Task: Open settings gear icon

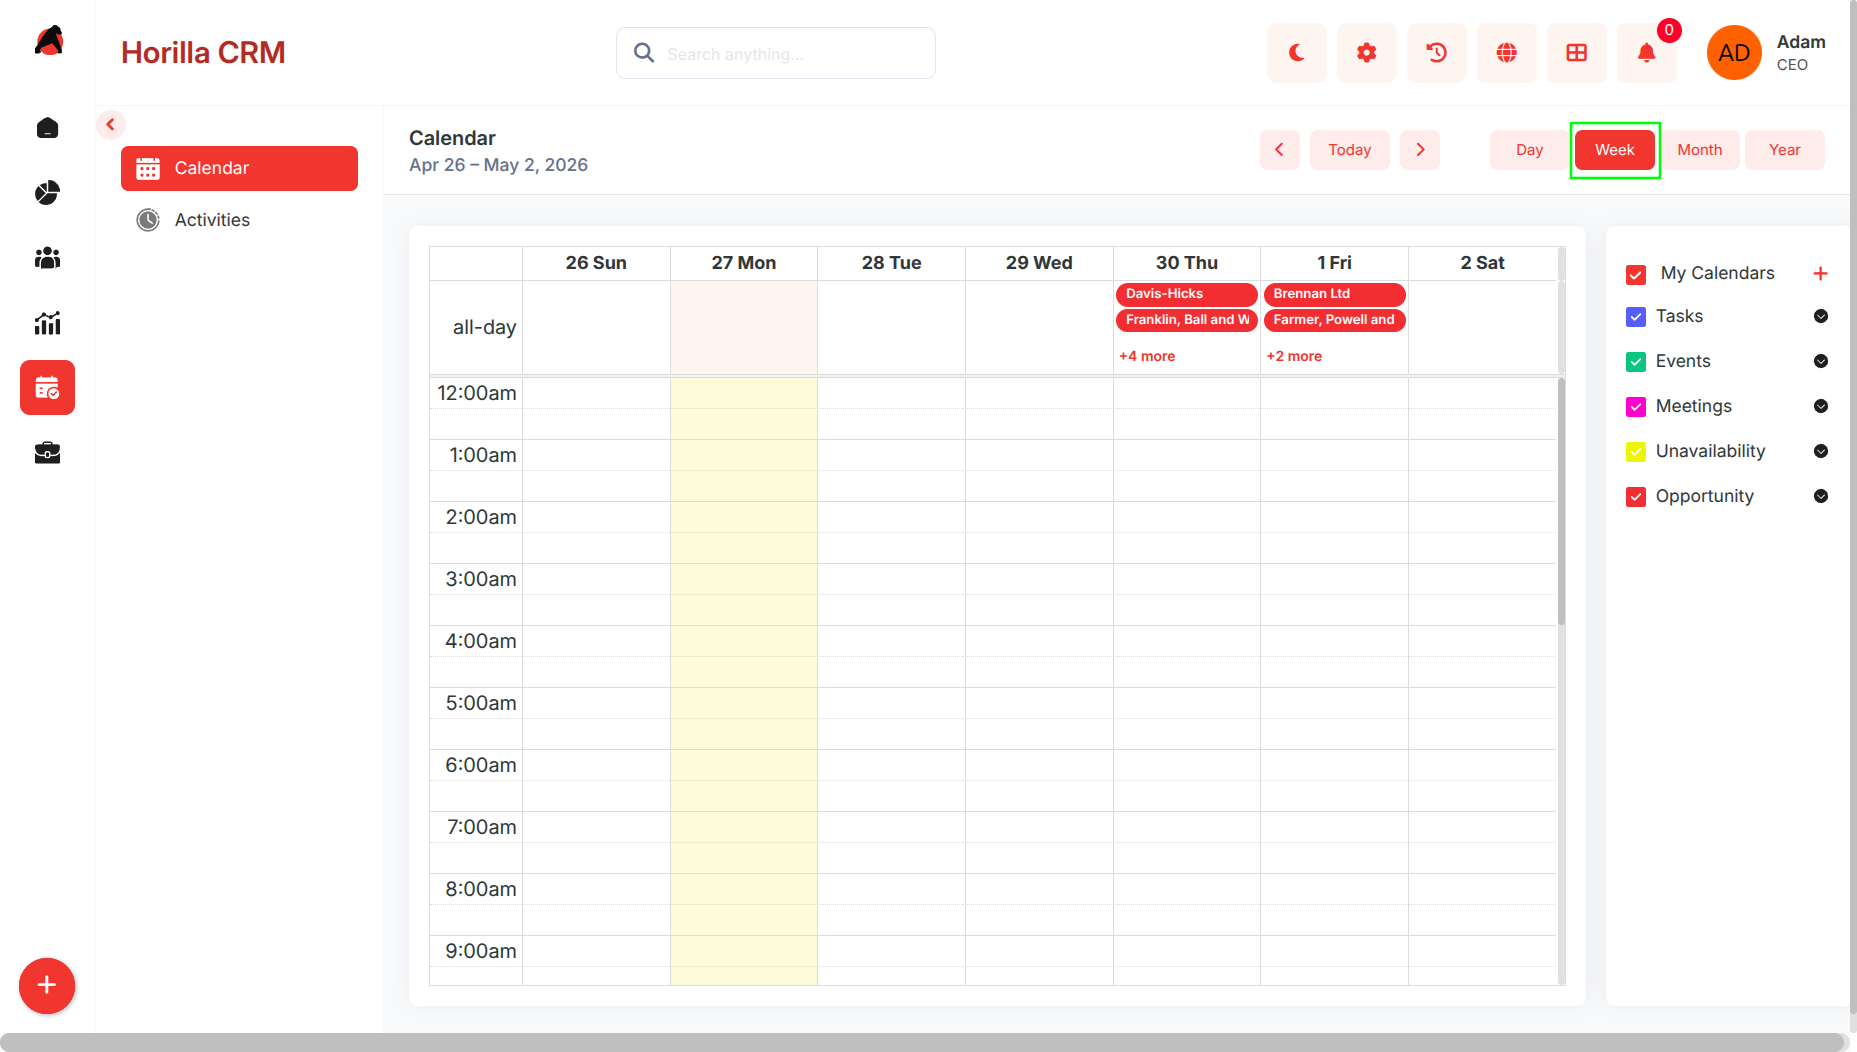Action: [x=1366, y=53]
